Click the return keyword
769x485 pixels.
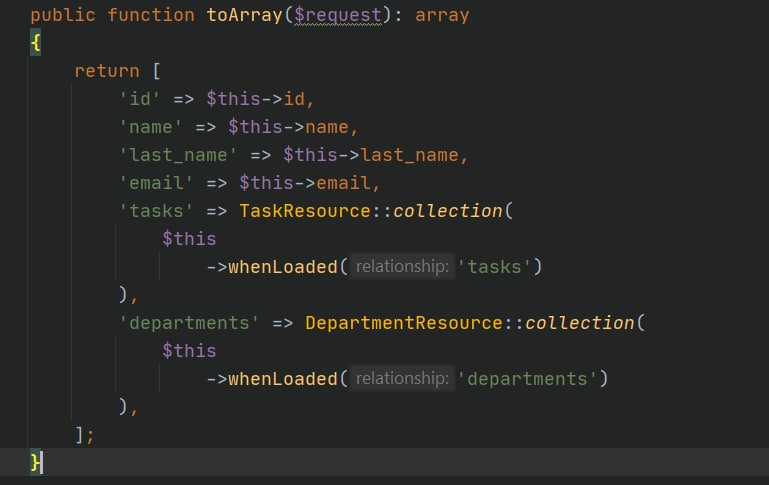[107, 71]
